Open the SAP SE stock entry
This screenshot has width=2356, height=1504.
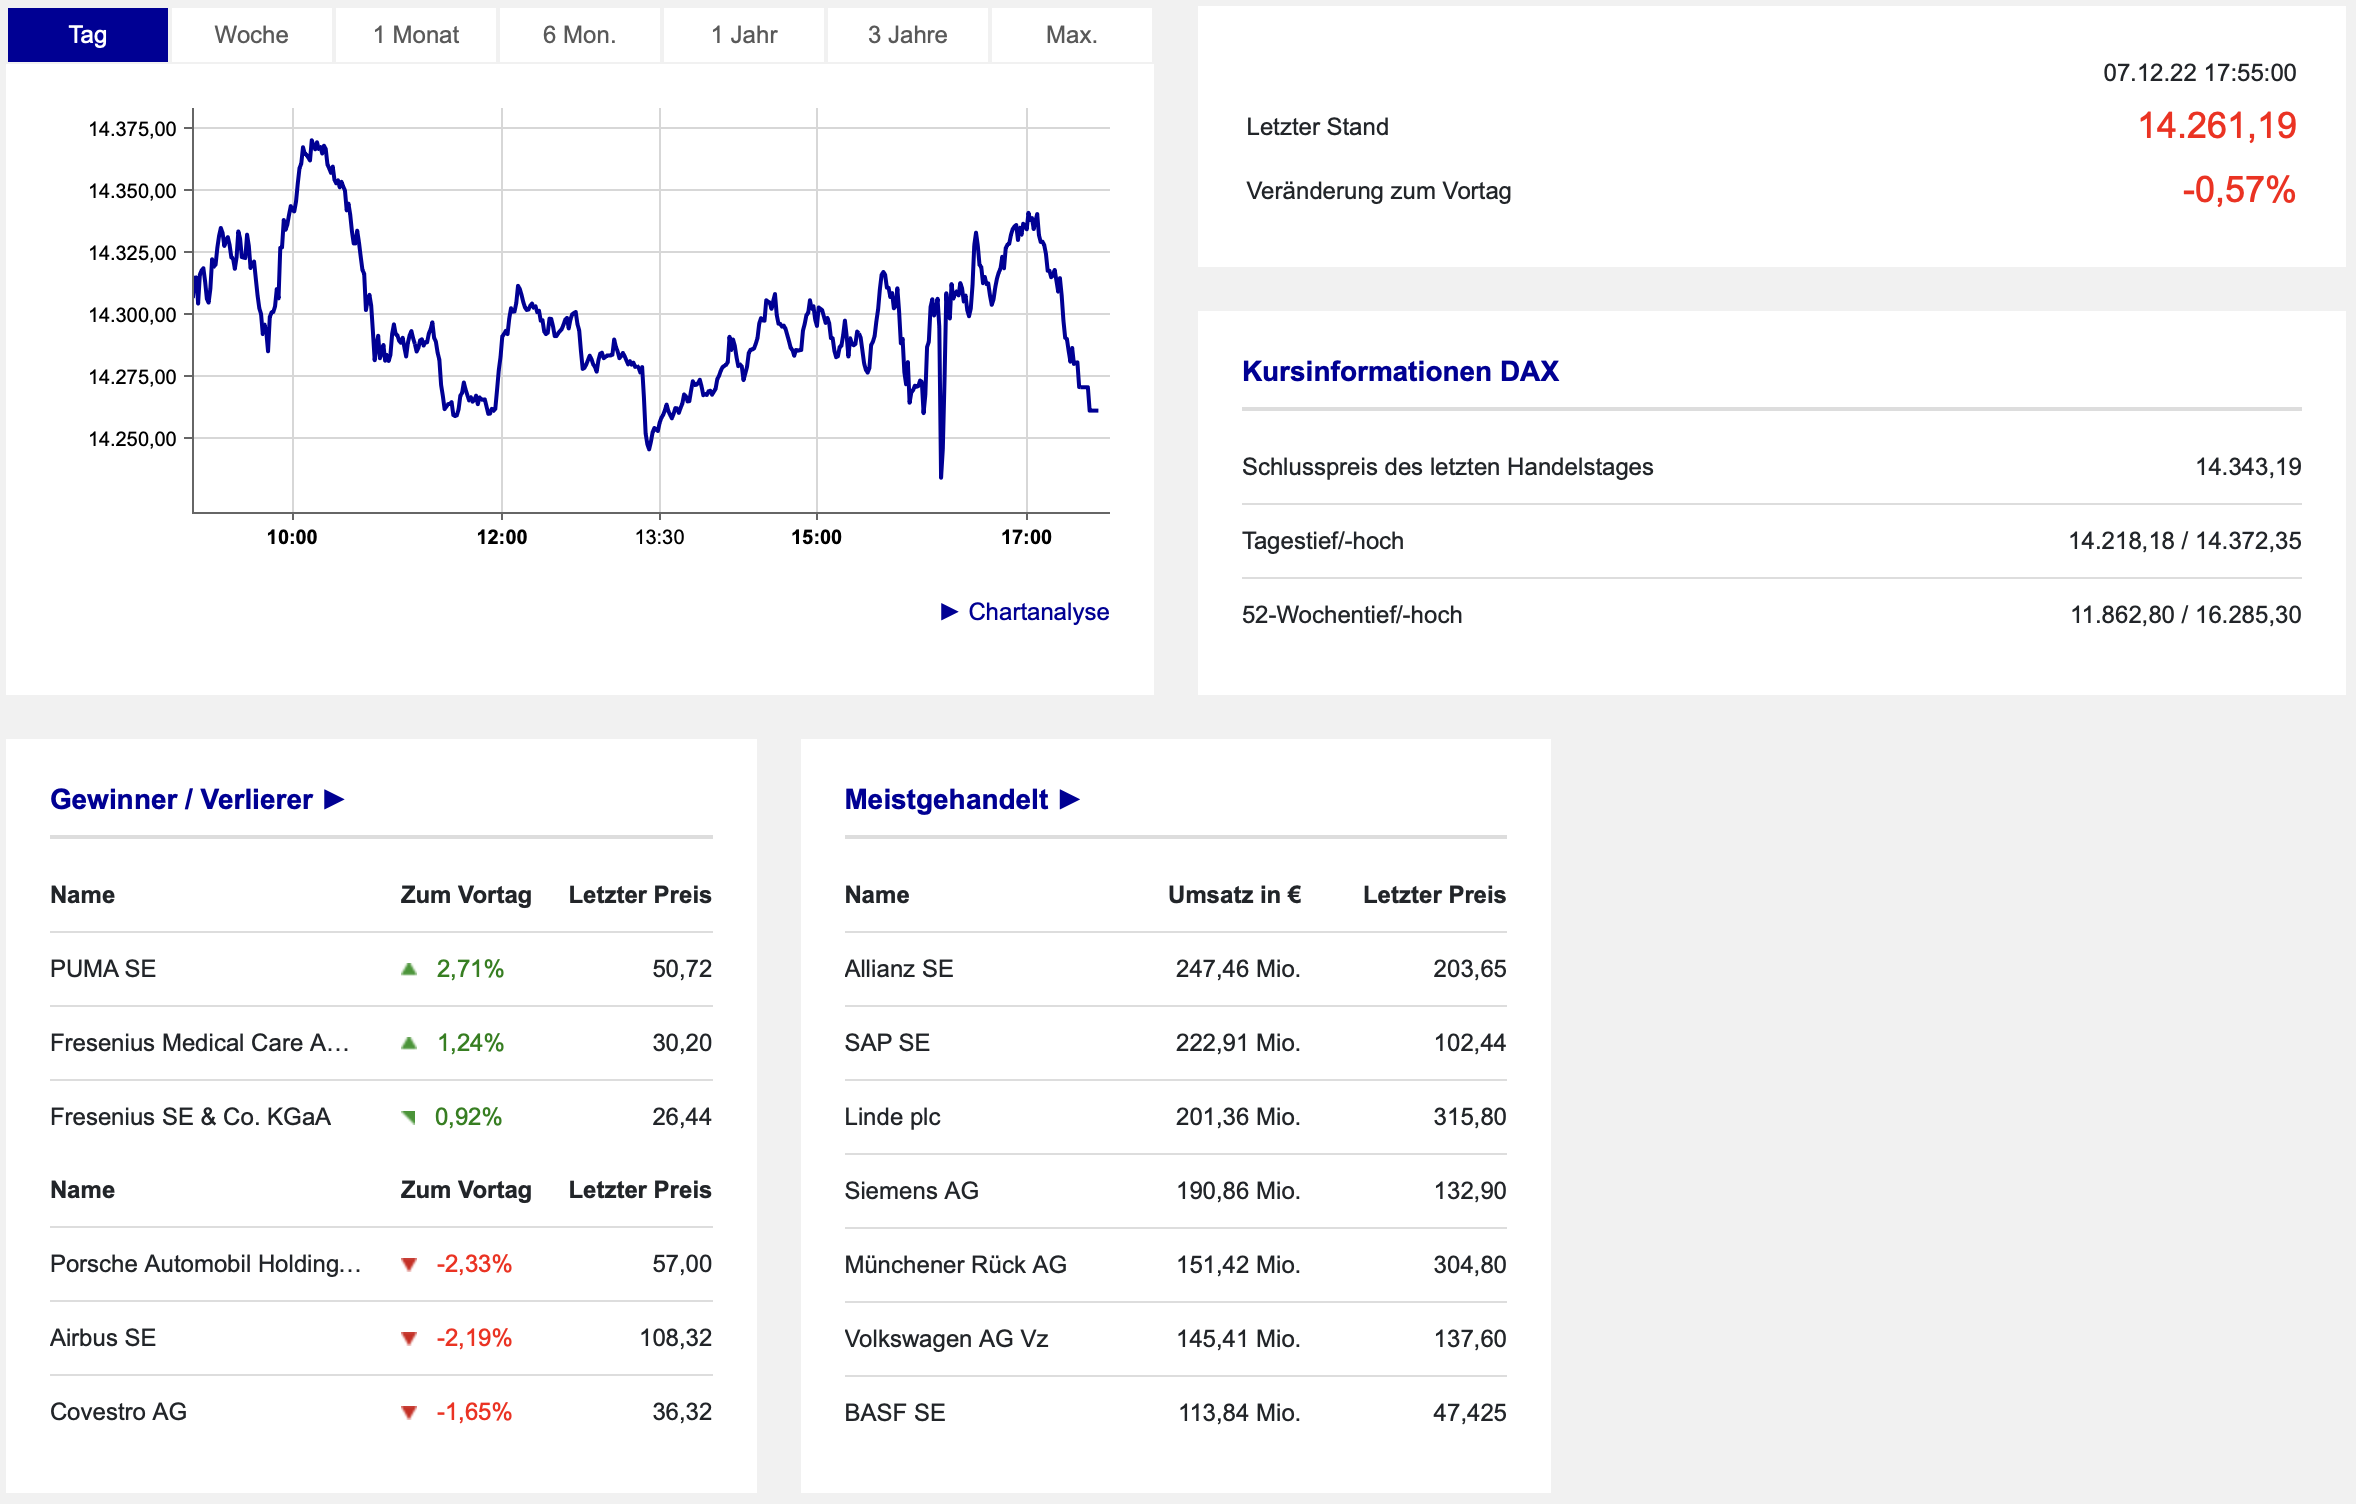pos(886,1043)
